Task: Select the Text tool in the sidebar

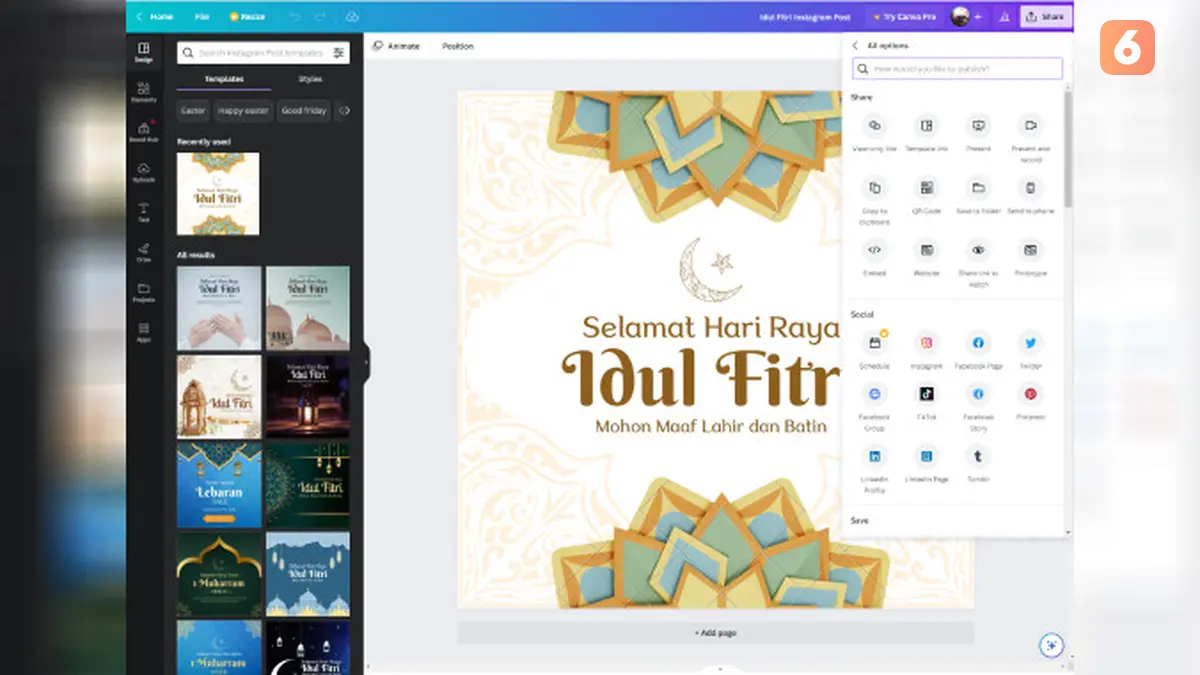Action: click(143, 211)
